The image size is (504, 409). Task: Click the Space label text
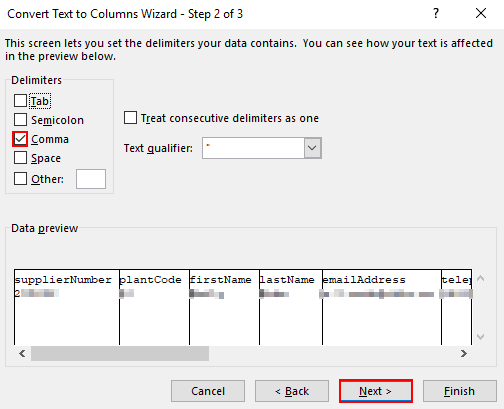coord(46,158)
